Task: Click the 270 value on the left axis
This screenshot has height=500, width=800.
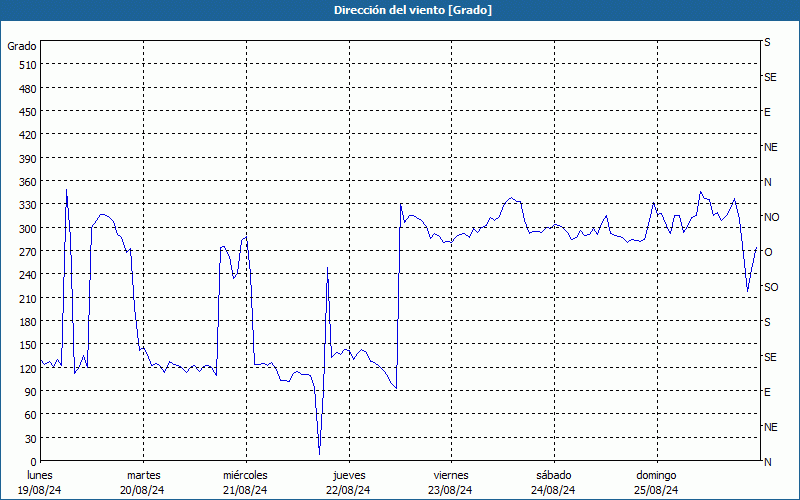Action: 28,252
